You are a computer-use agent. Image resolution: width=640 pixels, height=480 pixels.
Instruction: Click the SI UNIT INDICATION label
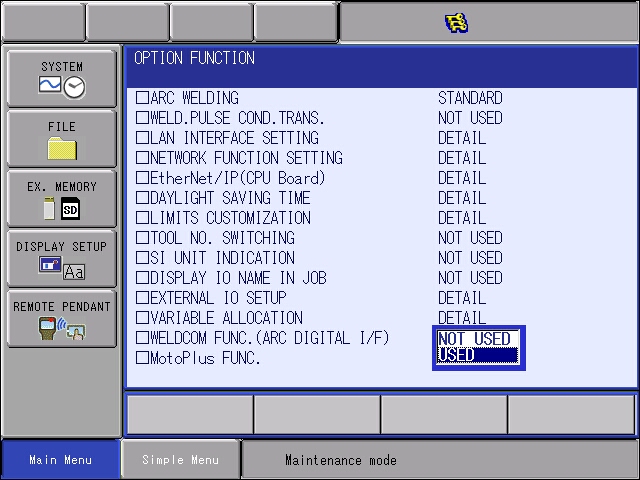(x=222, y=258)
